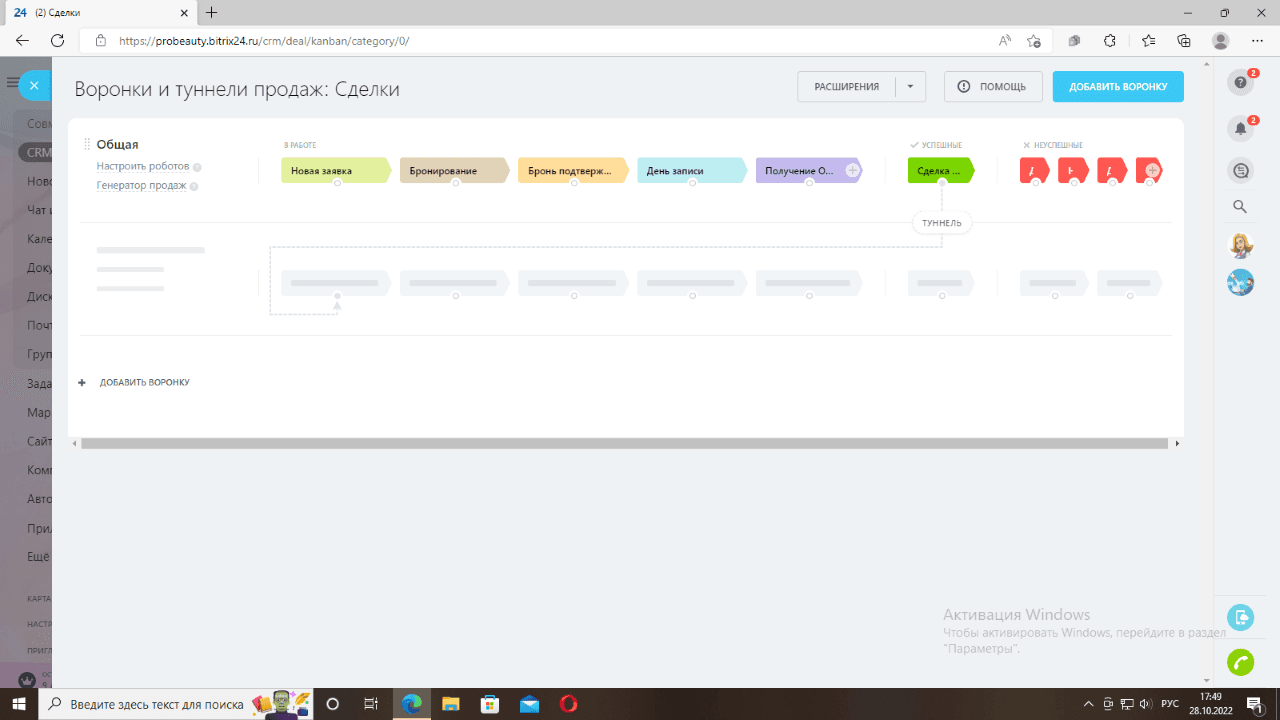Select the Бронь подтверж... stage
Image resolution: width=1280 pixels, height=720 pixels.
(573, 171)
